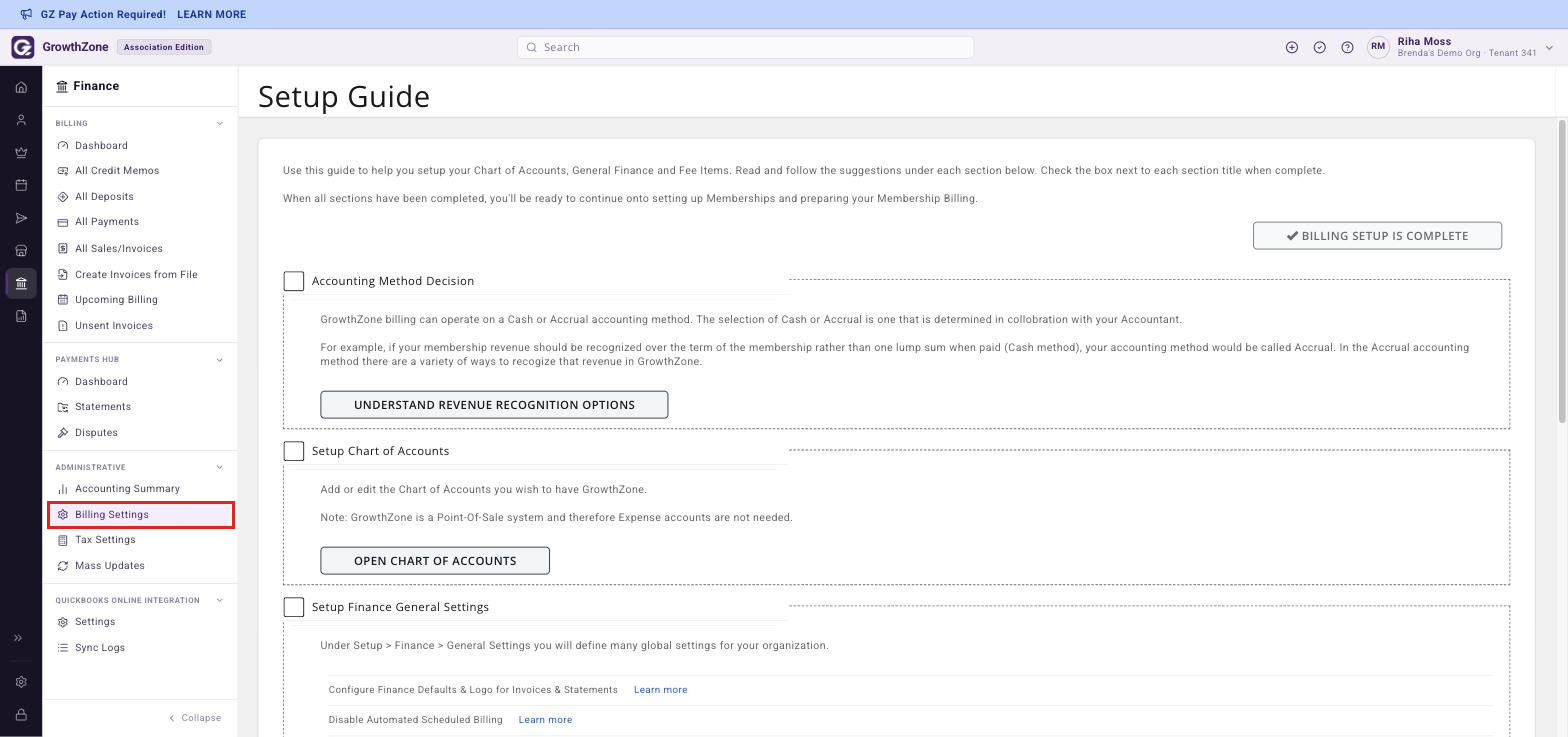Open the report document icon in the rail

pos(21,316)
